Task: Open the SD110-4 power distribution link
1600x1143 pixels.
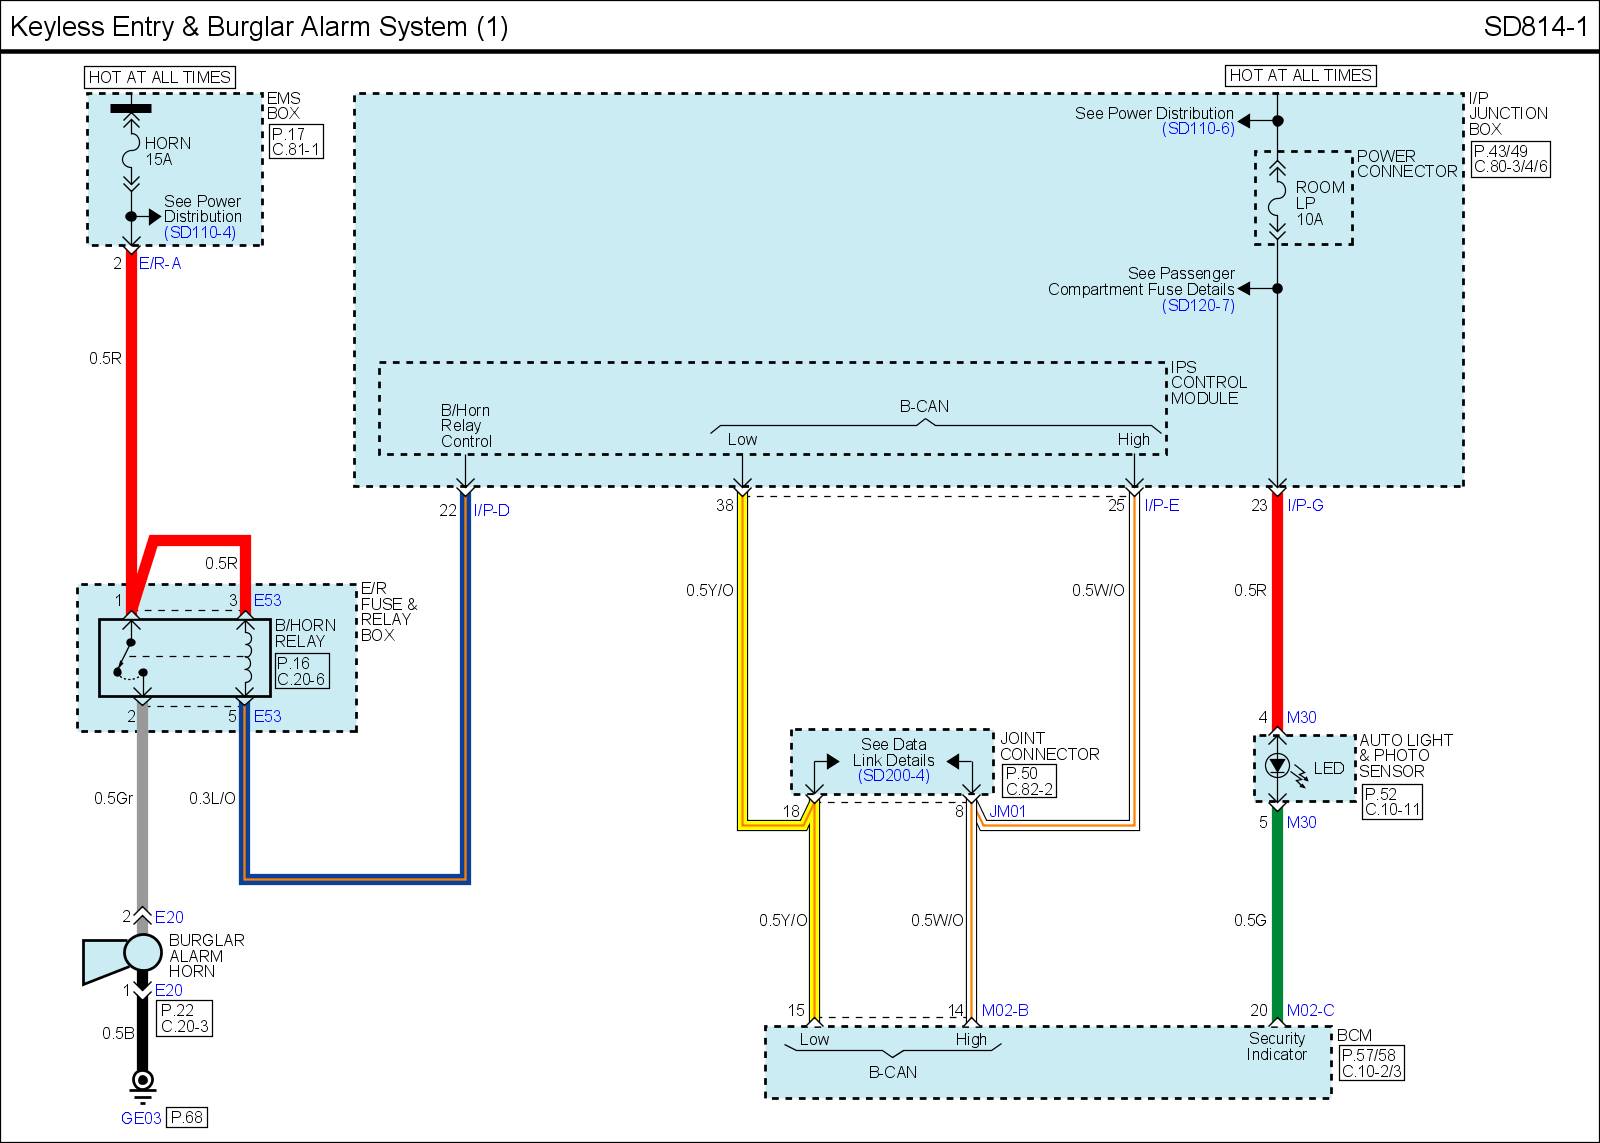Action: (201, 232)
